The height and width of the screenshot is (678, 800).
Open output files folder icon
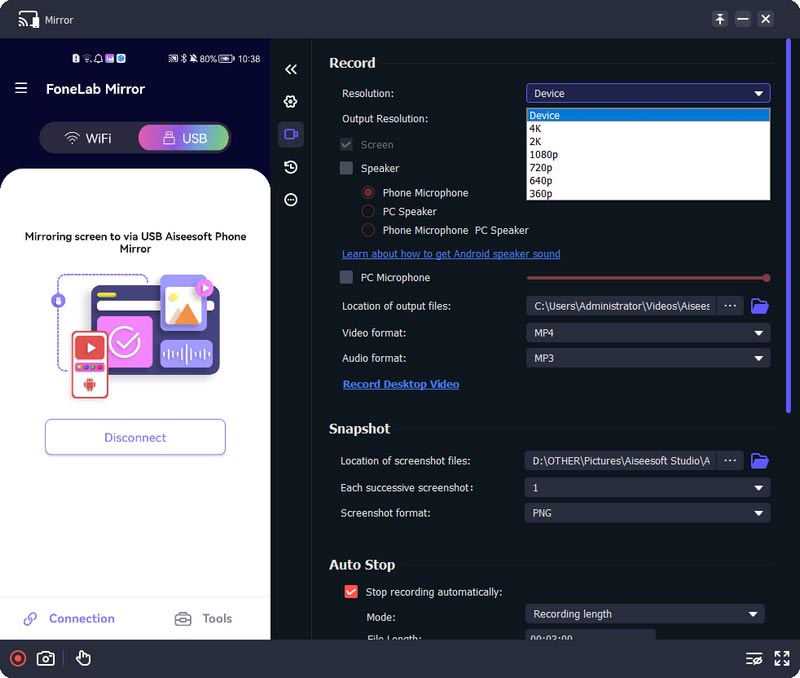tap(759, 306)
